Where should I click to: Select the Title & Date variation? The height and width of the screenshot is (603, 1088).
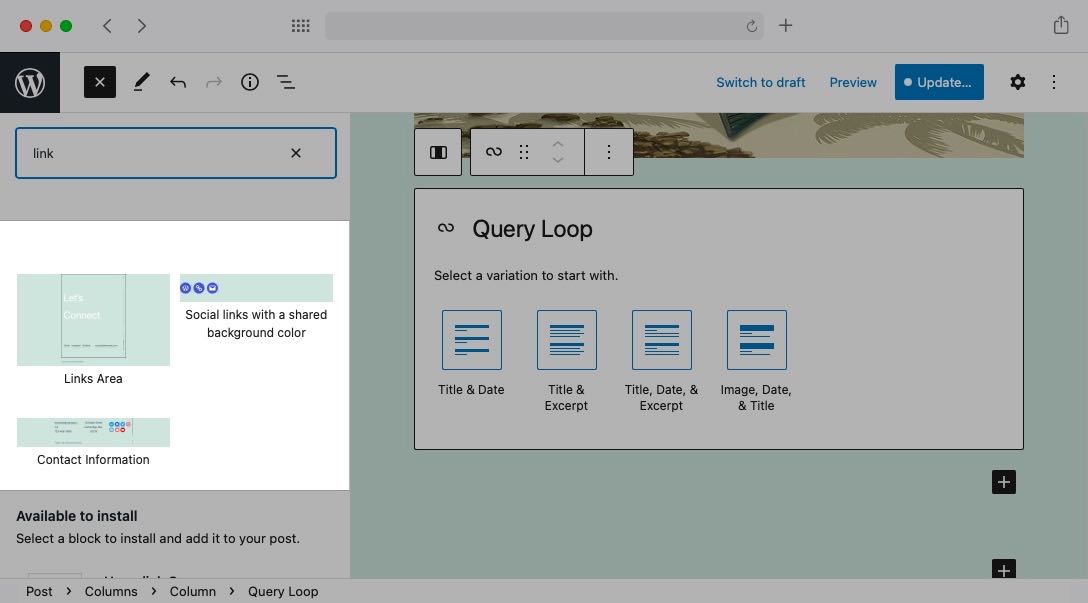click(471, 340)
